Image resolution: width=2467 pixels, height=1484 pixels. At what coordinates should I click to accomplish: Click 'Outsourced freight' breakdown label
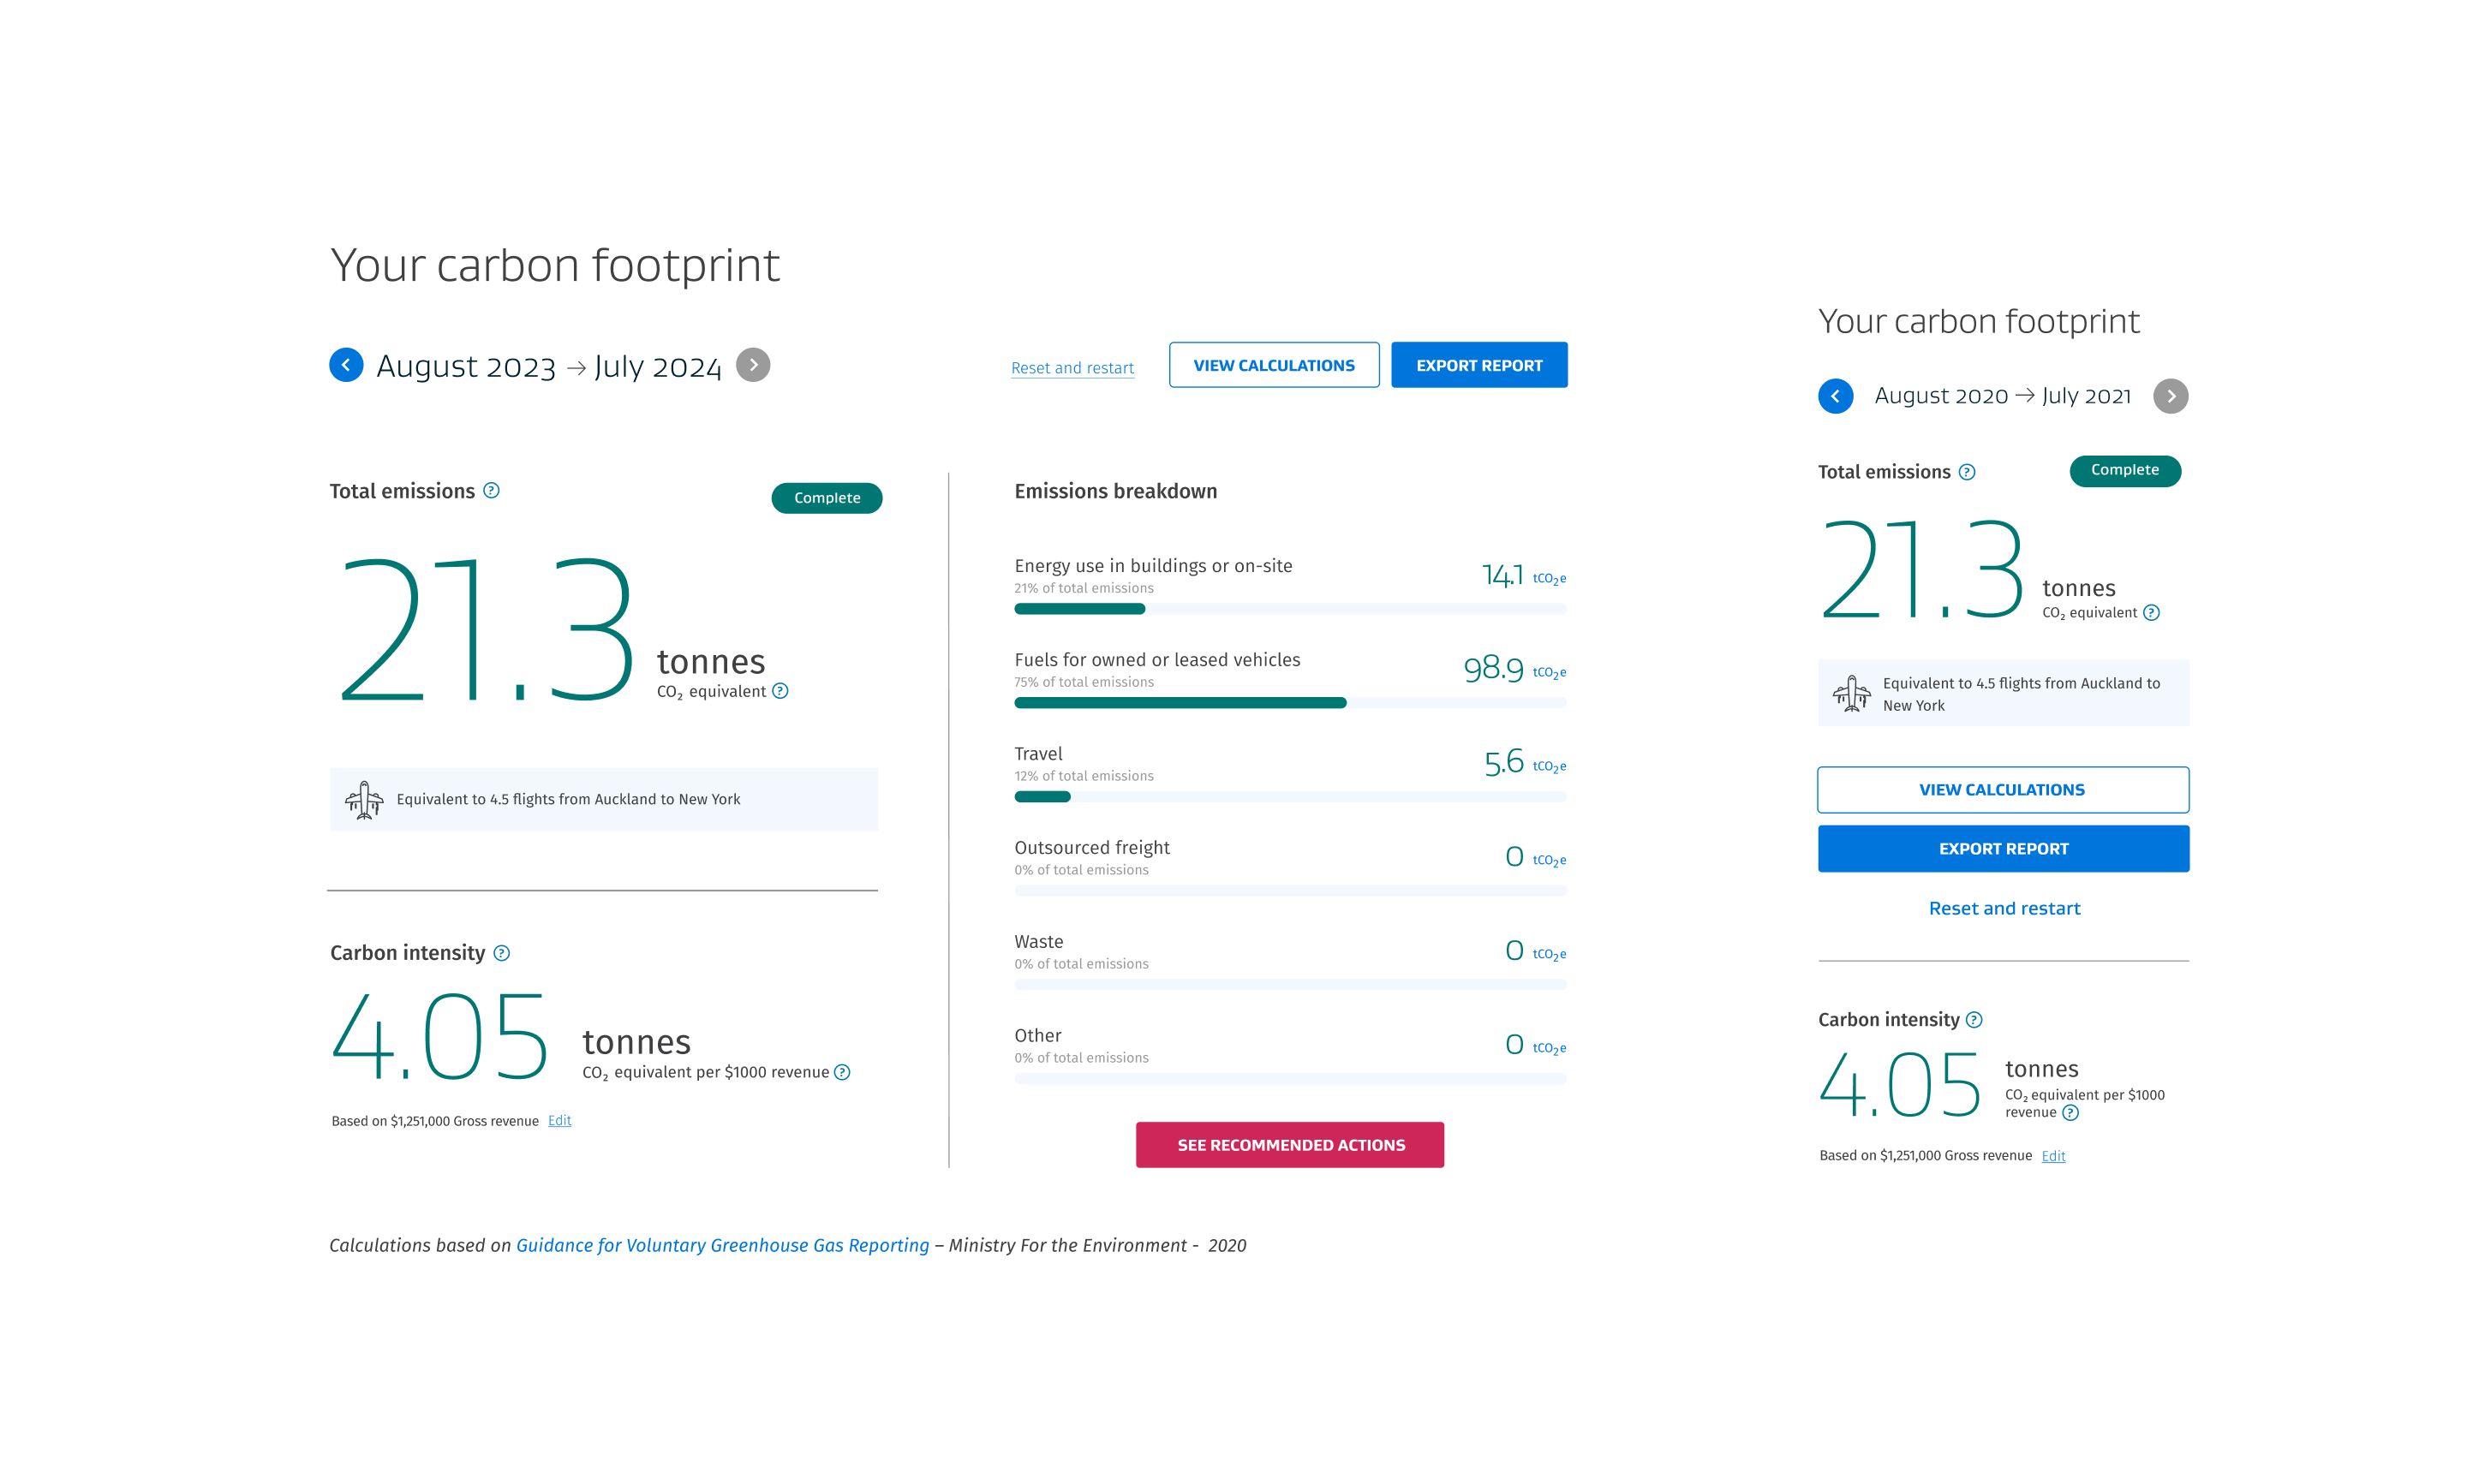1092,848
